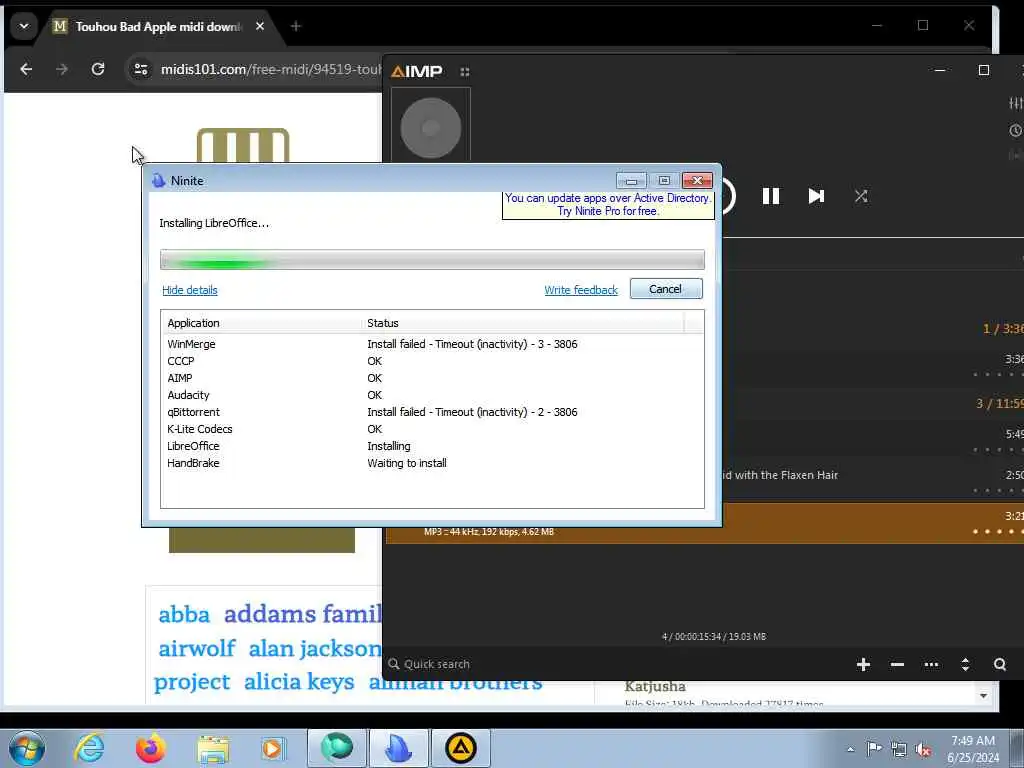Open Write feedback link in Ninite
Screen dimensions: 1024x768
click(581, 290)
